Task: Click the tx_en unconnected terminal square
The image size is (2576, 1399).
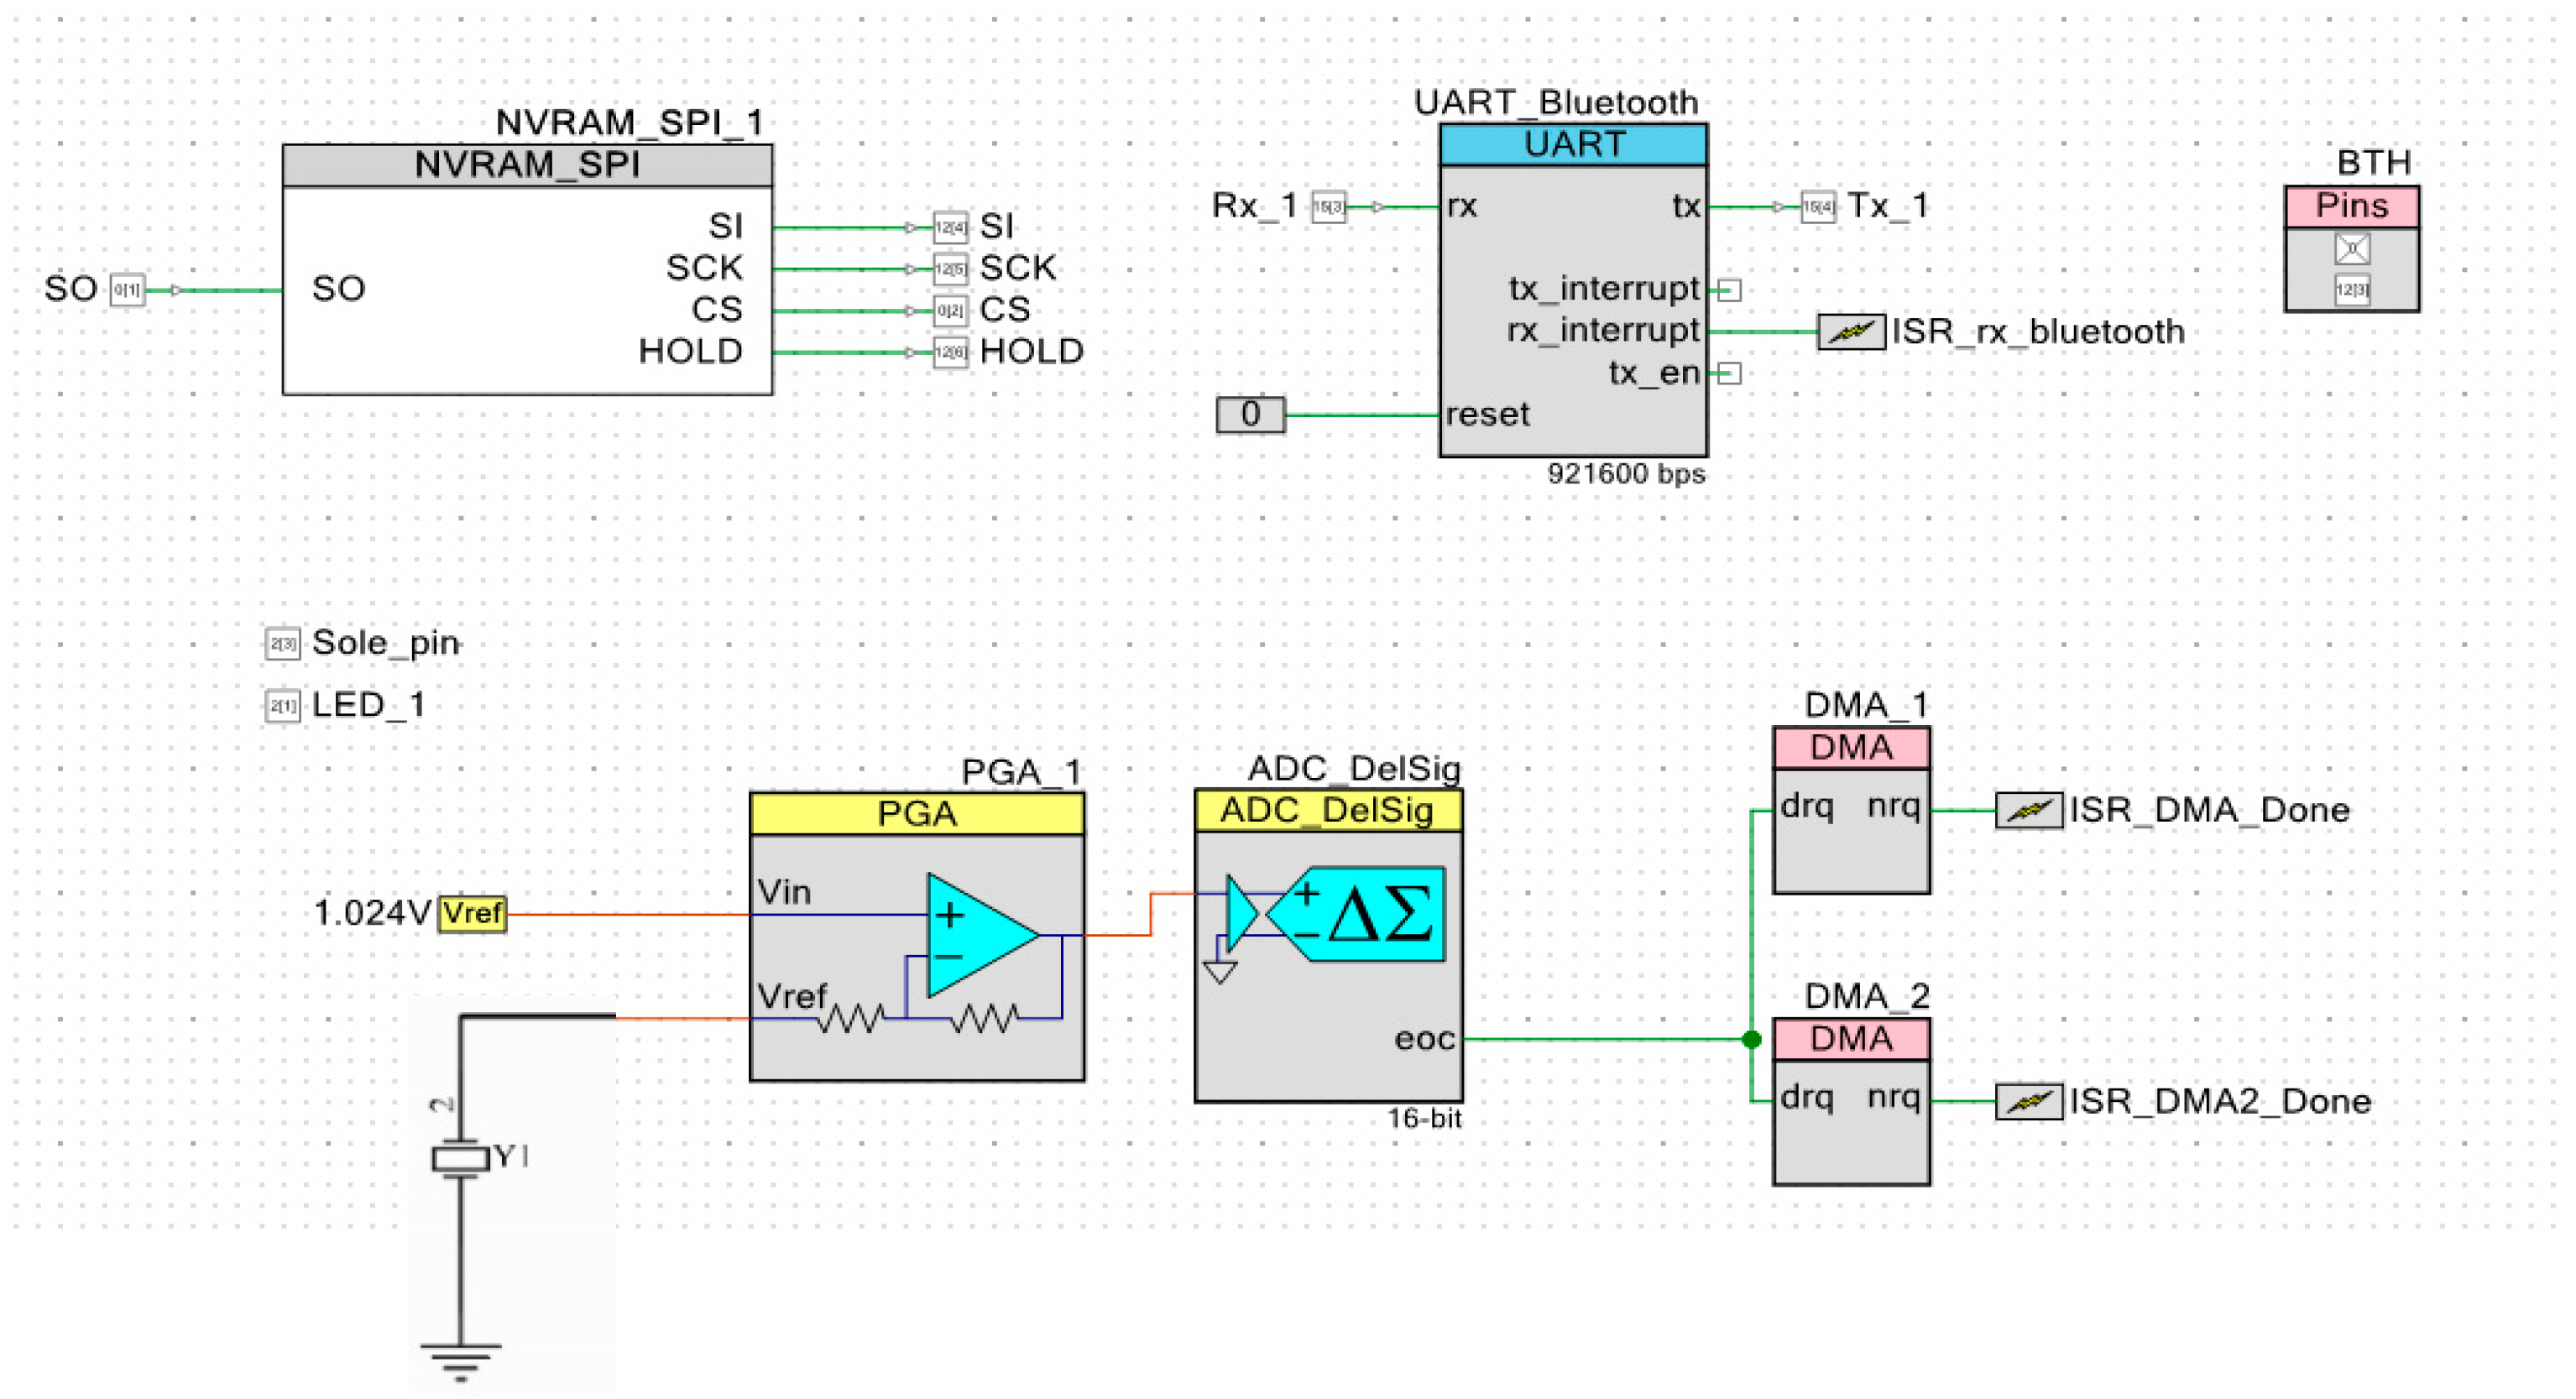Action: tap(1730, 373)
